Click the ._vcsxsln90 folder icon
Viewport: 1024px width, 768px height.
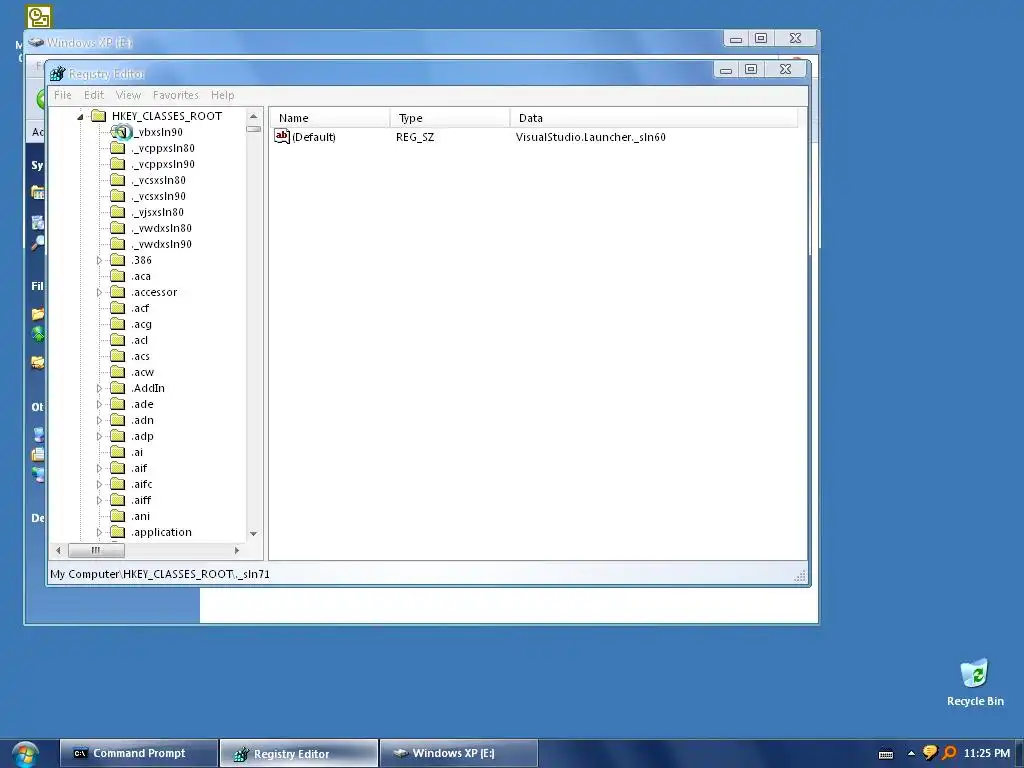118,196
